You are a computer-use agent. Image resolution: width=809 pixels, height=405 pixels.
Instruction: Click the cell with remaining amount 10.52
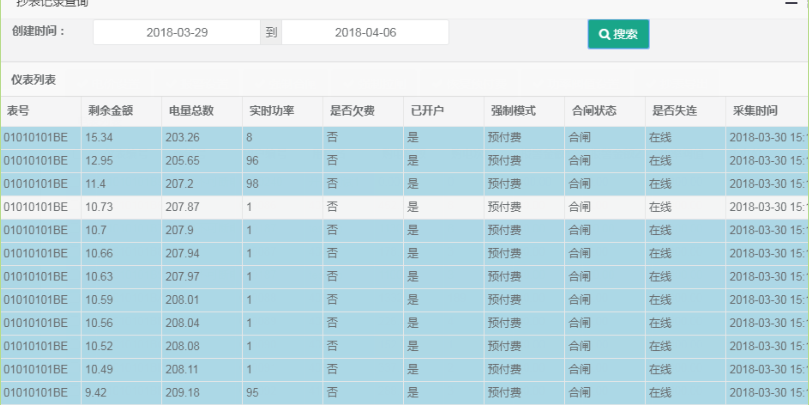coord(100,346)
